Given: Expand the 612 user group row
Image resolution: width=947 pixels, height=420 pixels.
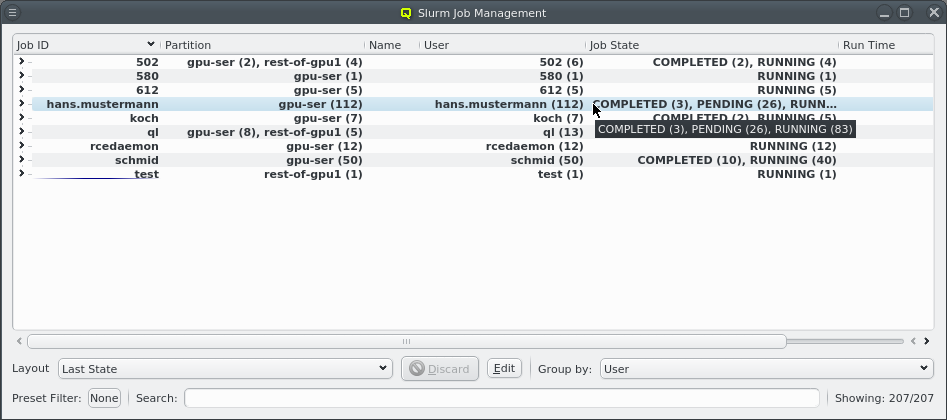Looking at the screenshot, I should pos(22,89).
